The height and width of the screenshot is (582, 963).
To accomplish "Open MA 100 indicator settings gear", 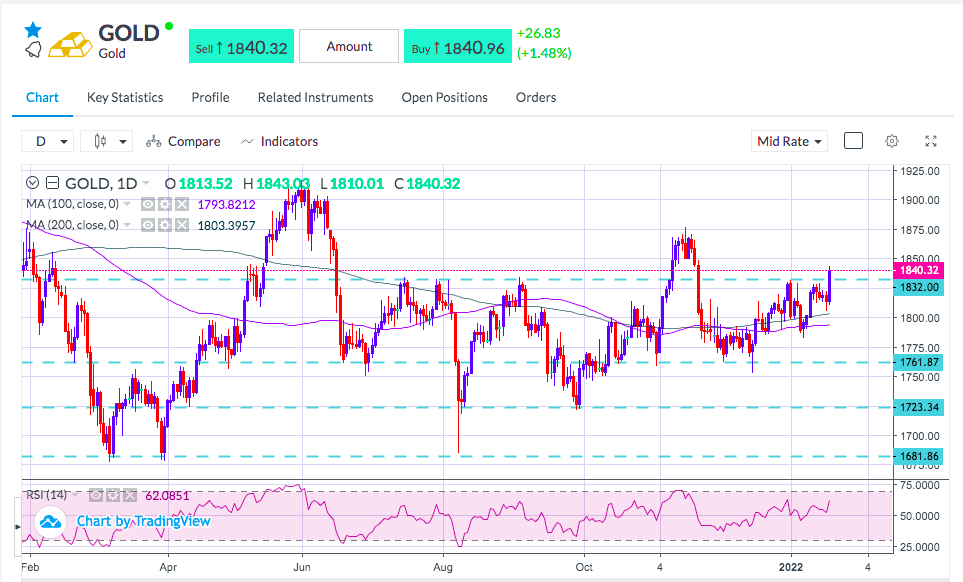I will [x=164, y=204].
